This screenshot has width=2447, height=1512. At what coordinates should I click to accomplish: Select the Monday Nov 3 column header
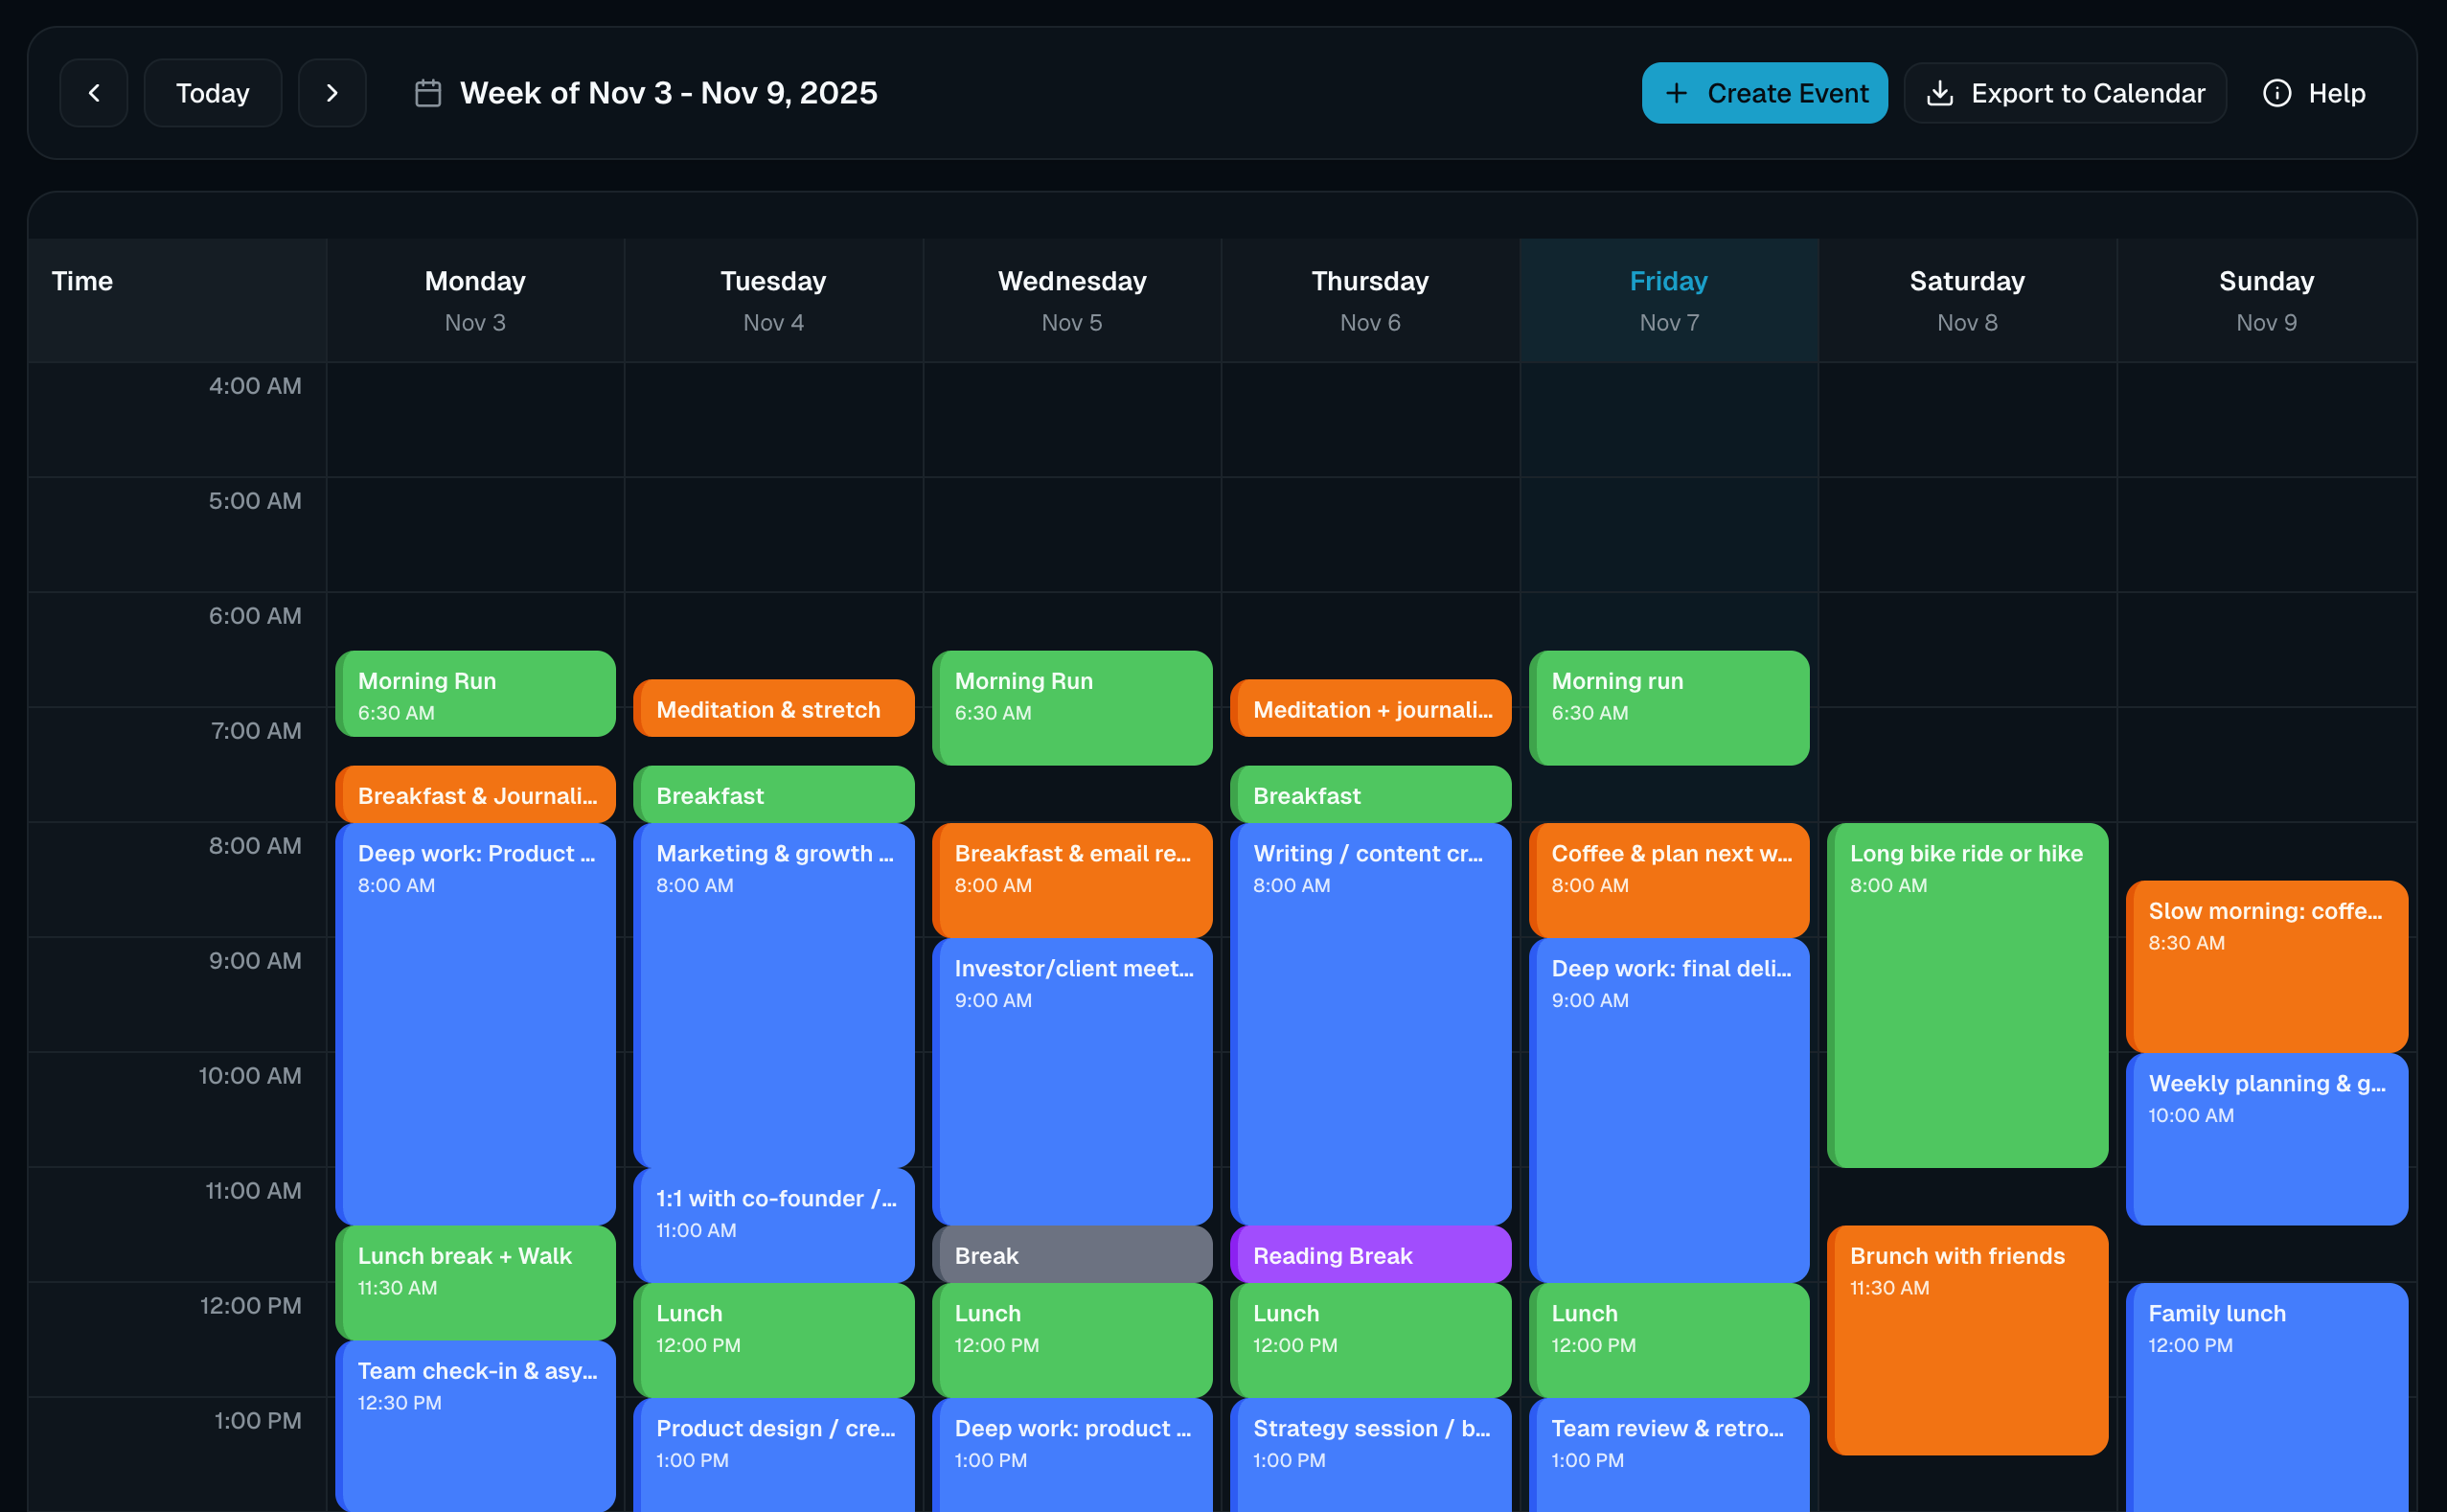pos(475,300)
